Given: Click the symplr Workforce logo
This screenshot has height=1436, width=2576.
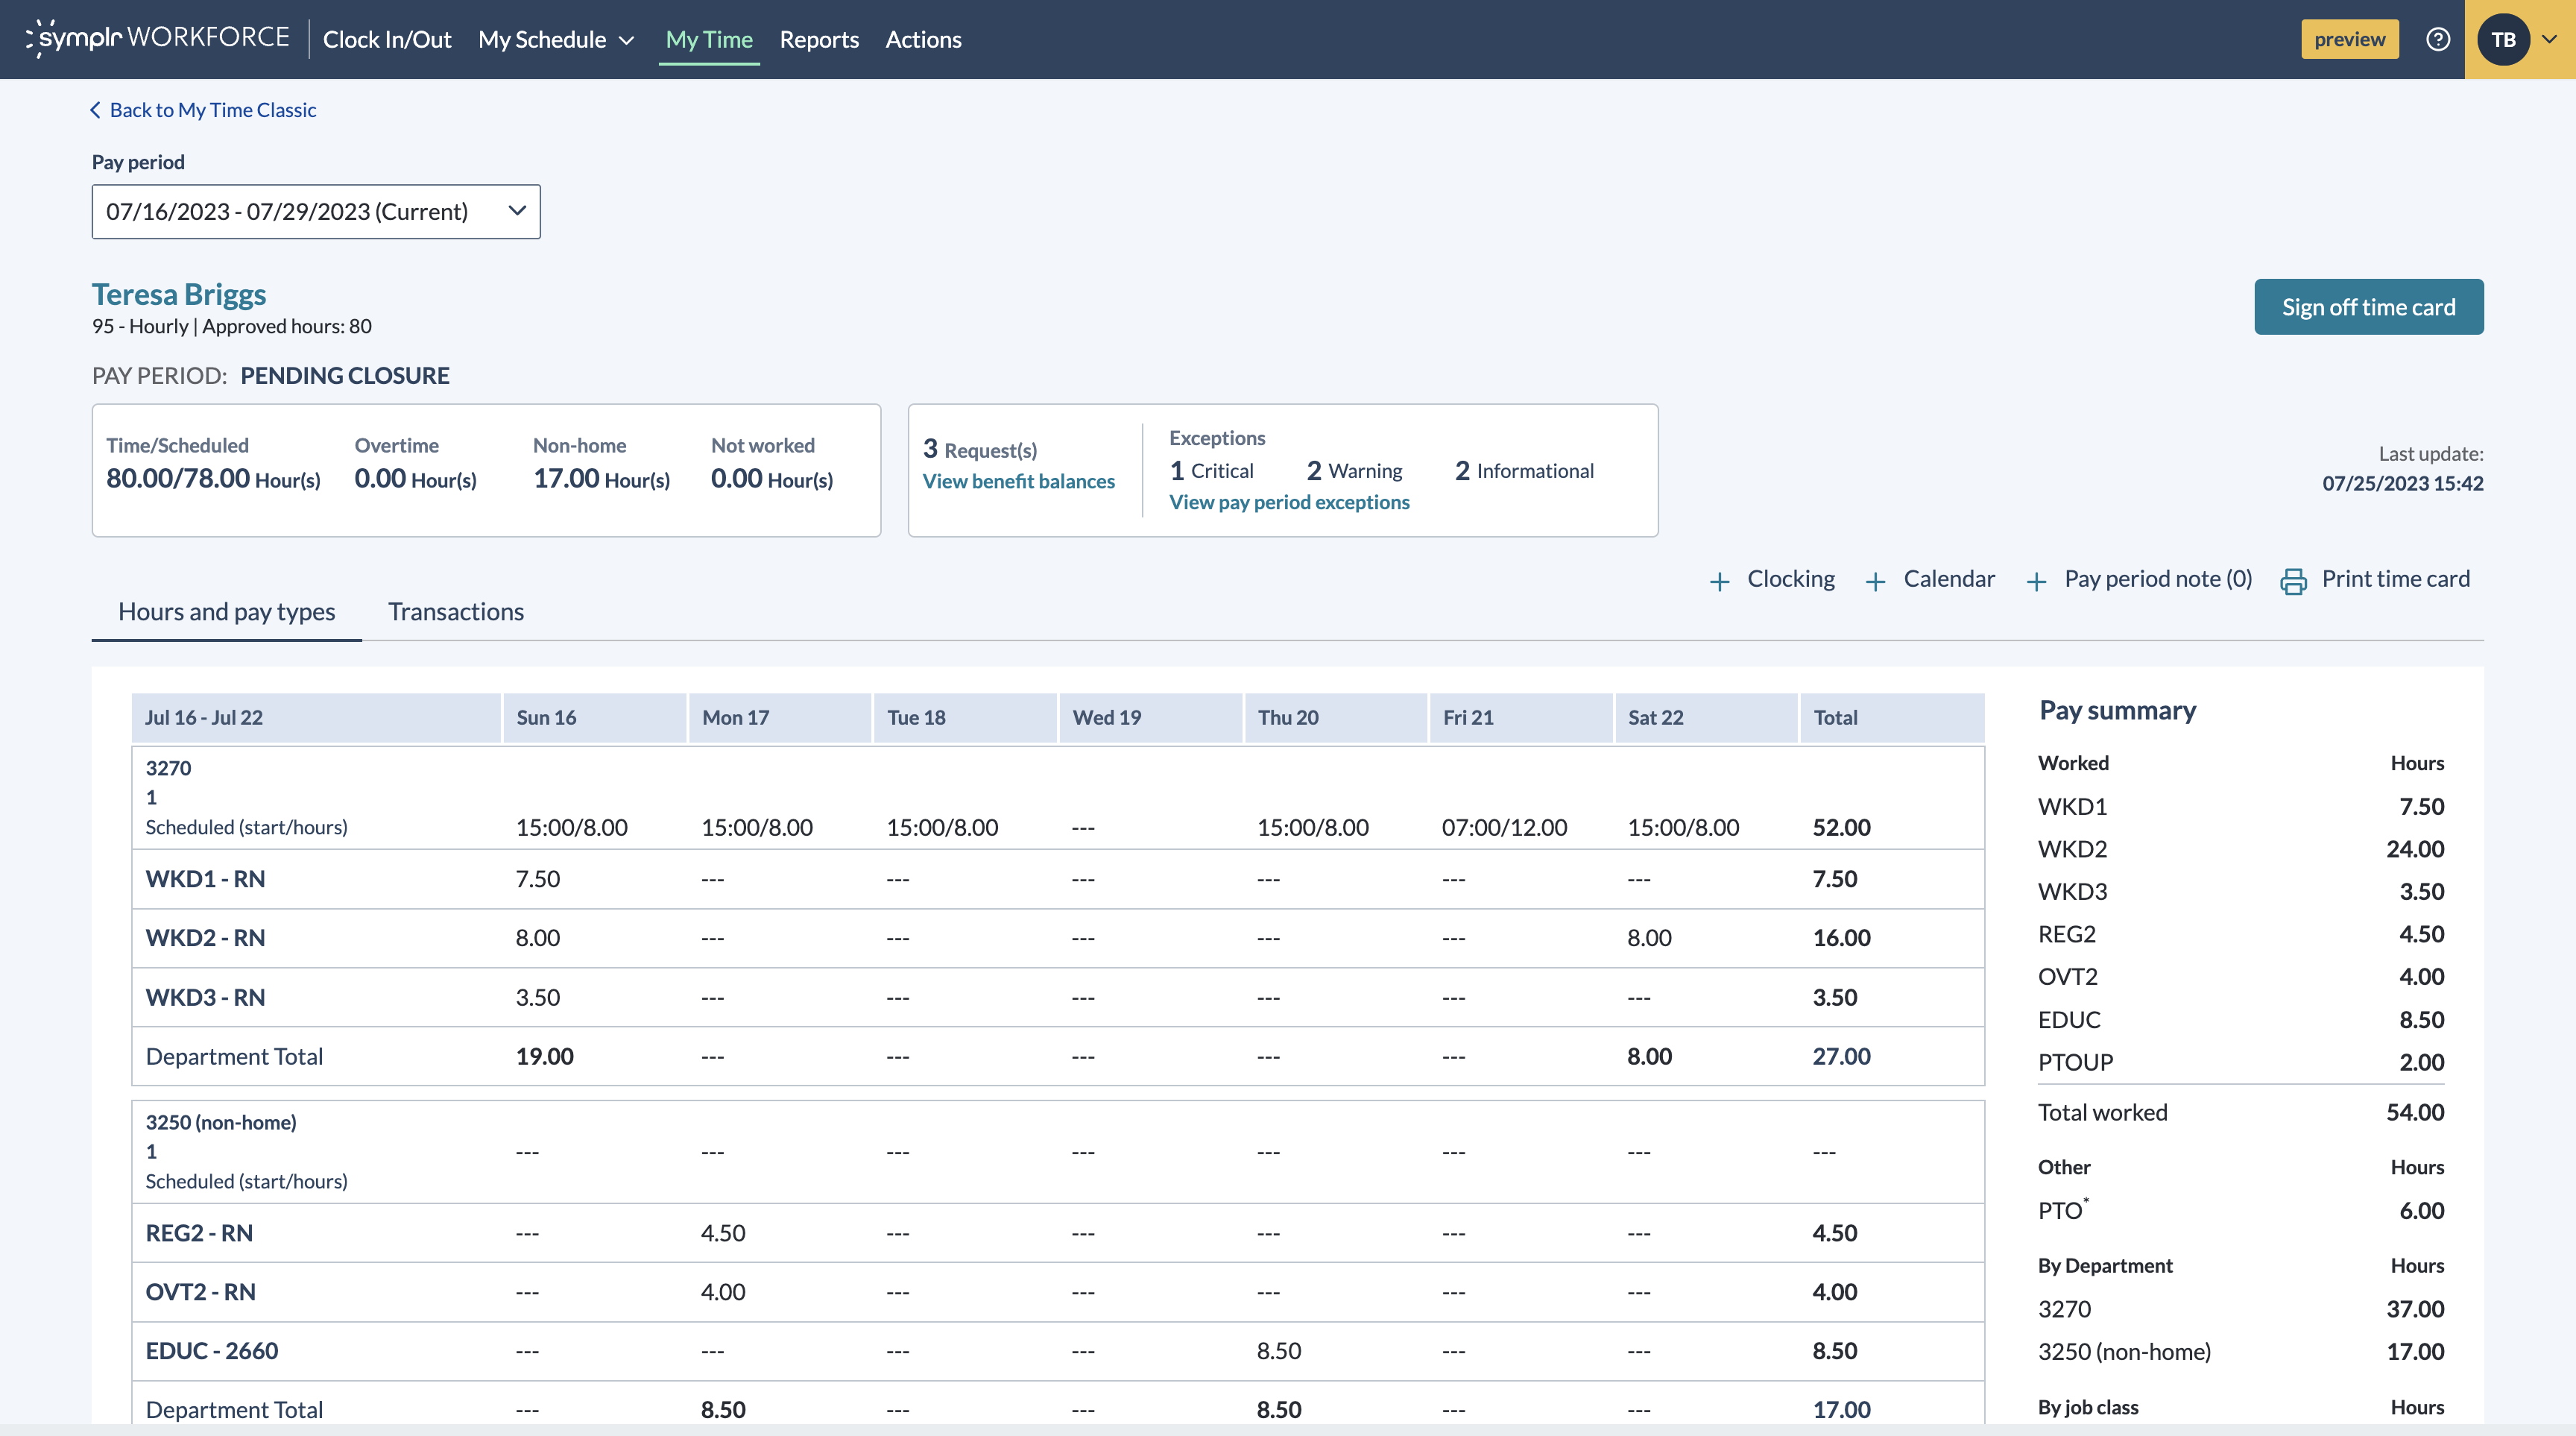Looking at the screenshot, I should coord(158,38).
